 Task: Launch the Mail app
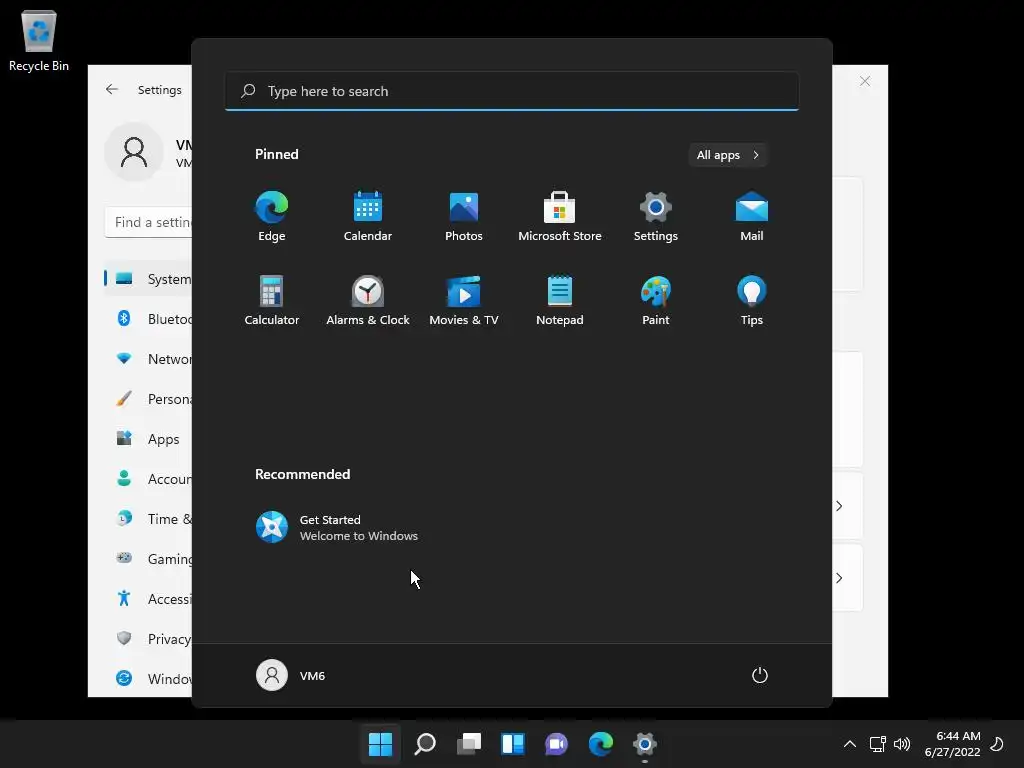point(752,216)
